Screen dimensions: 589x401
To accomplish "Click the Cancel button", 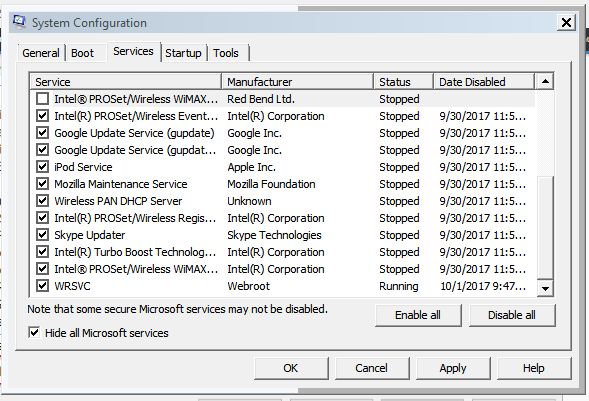I will tap(372, 368).
